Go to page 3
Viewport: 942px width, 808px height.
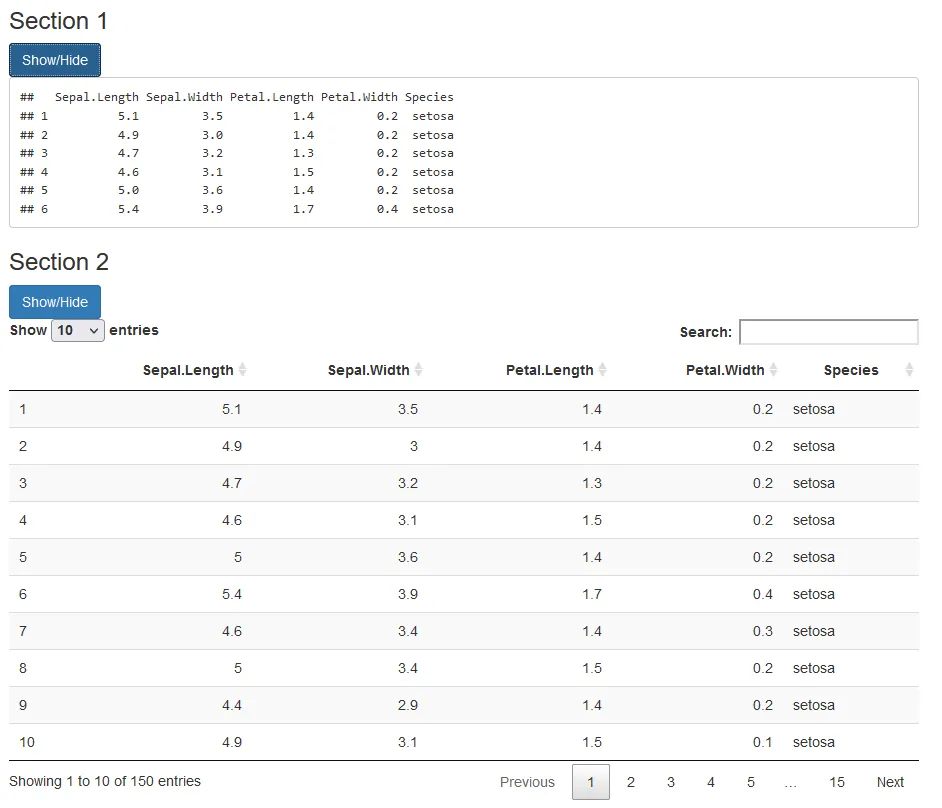[x=670, y=782]
